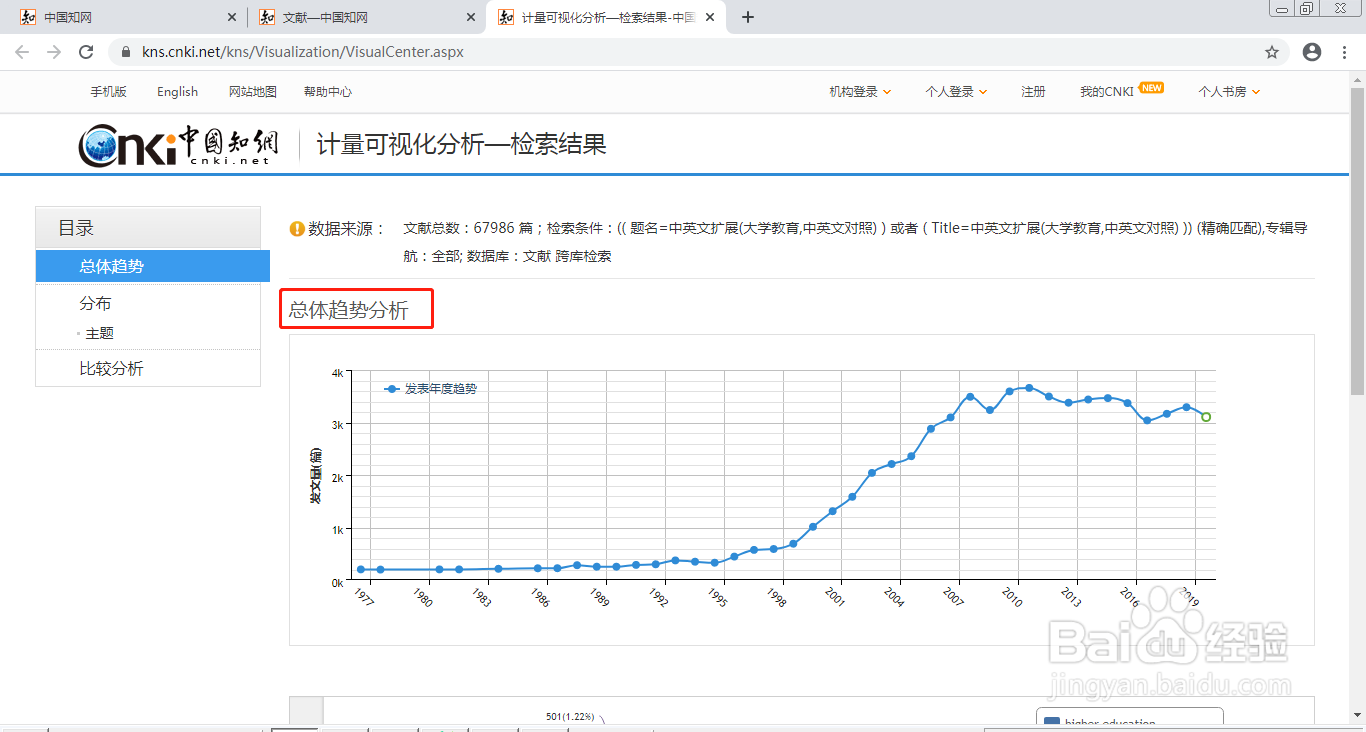Image resolution: width=1366 pixels, height=732 pixels.
Task: Open the Chrome three-dot menu
Action: [1344, 52]
